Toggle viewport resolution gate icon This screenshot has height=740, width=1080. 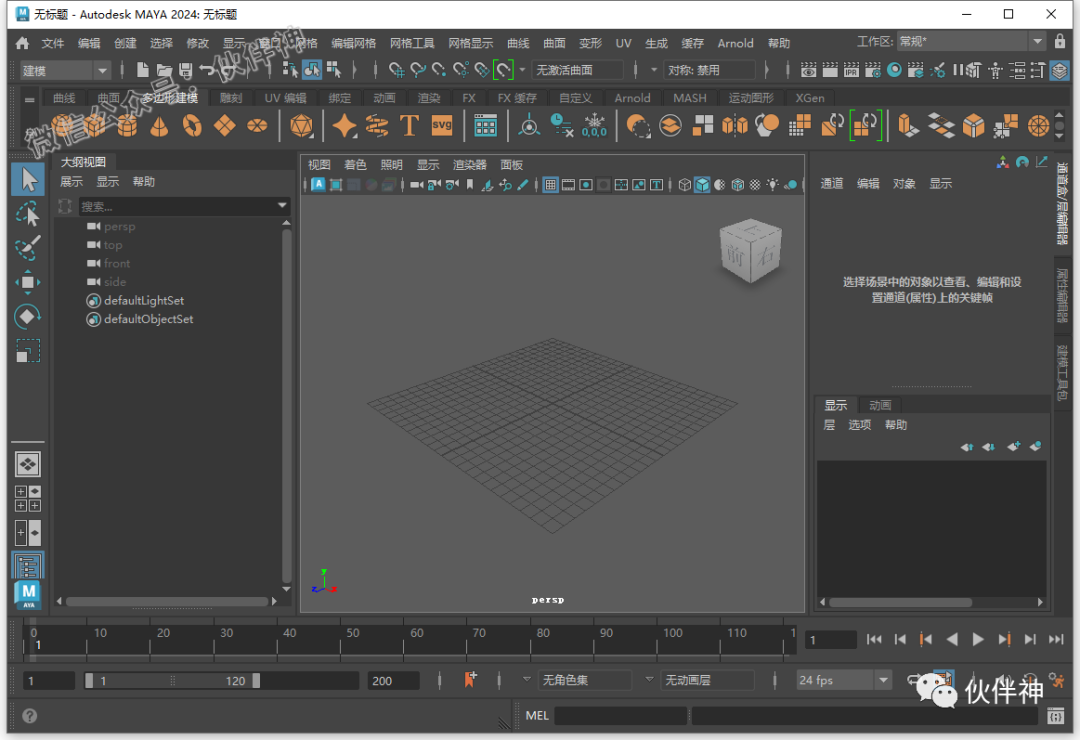[x=586, y=185]
